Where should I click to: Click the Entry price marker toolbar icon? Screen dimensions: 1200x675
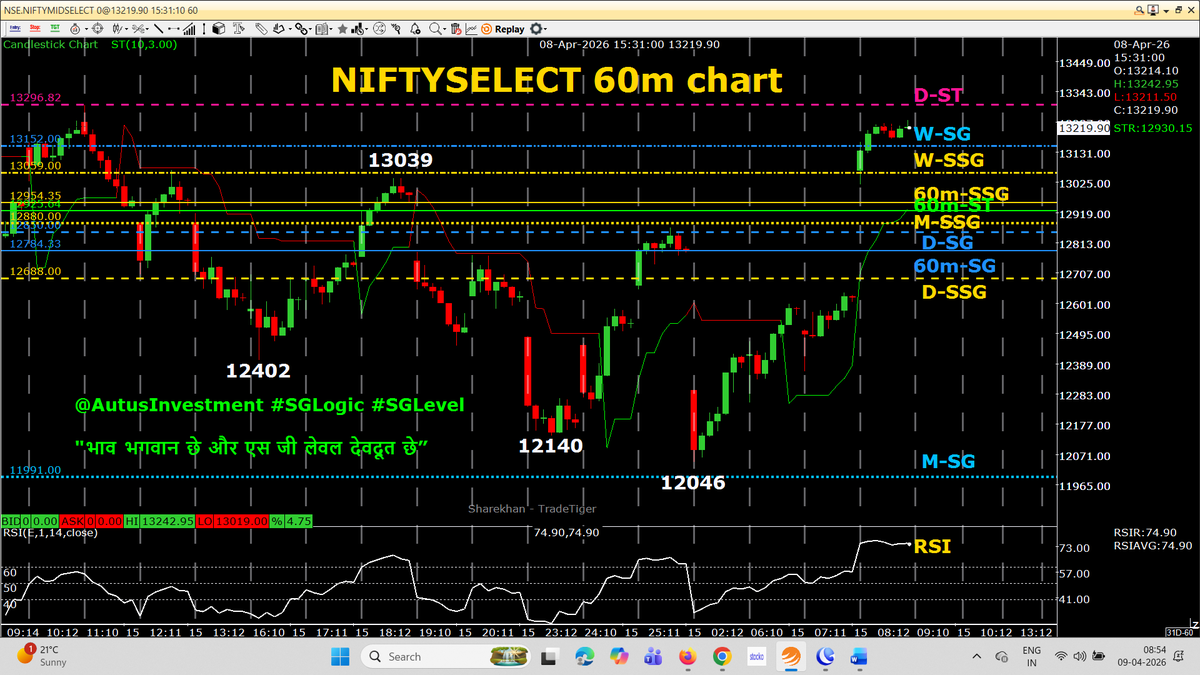pyautogui.click(x=15, y=29)
